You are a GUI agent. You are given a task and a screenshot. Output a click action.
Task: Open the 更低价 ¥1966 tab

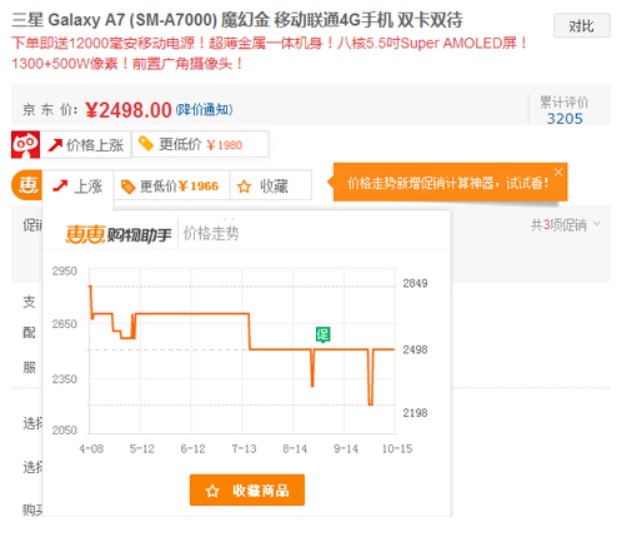(x=169, y=186)
